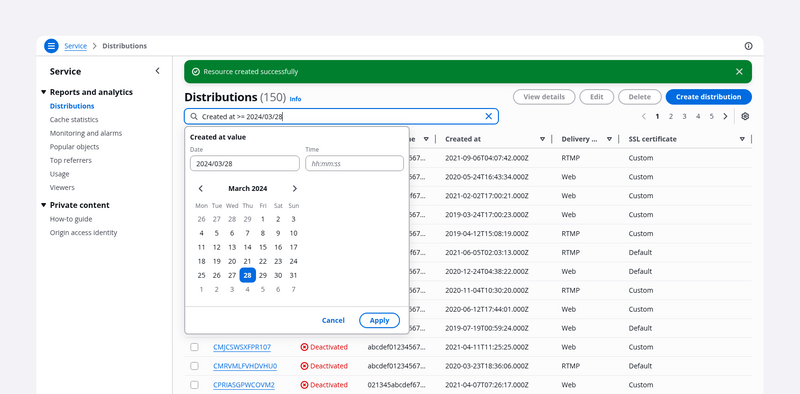
Task: Click the info circle icon at top right
Action: [748, 46]
